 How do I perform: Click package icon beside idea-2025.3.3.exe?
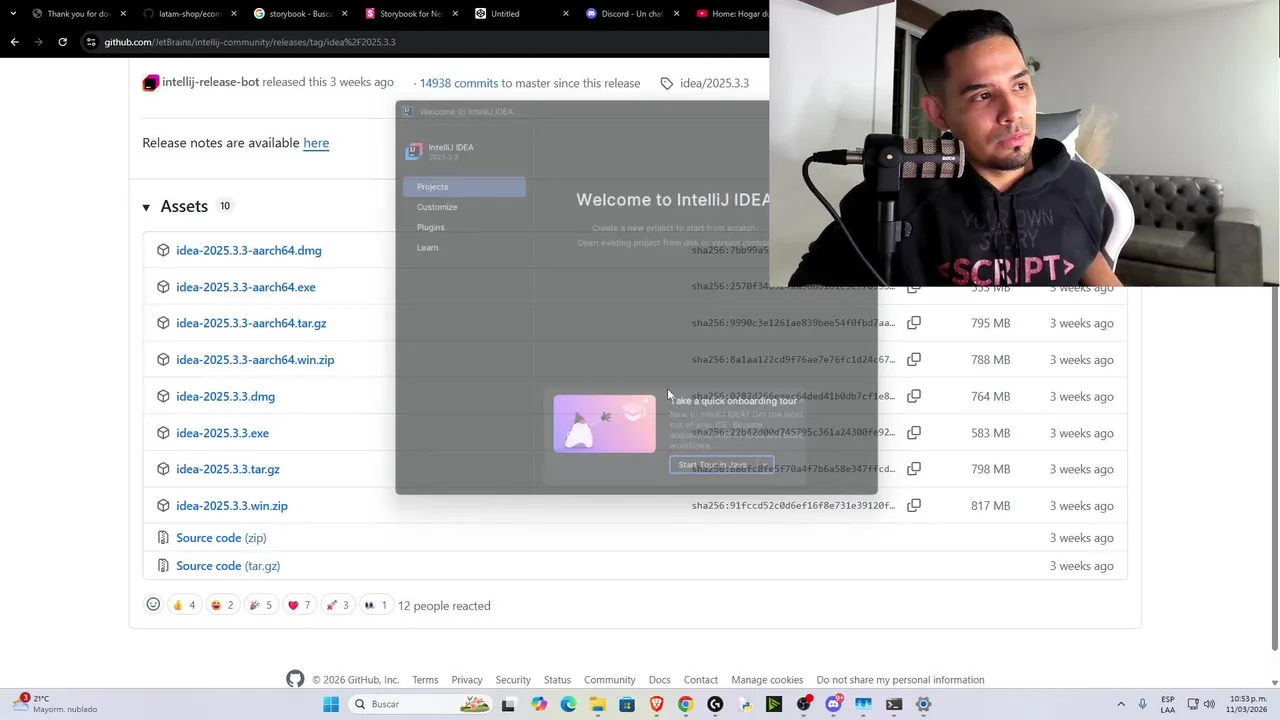pyautogui.click(x=163, y=433)
